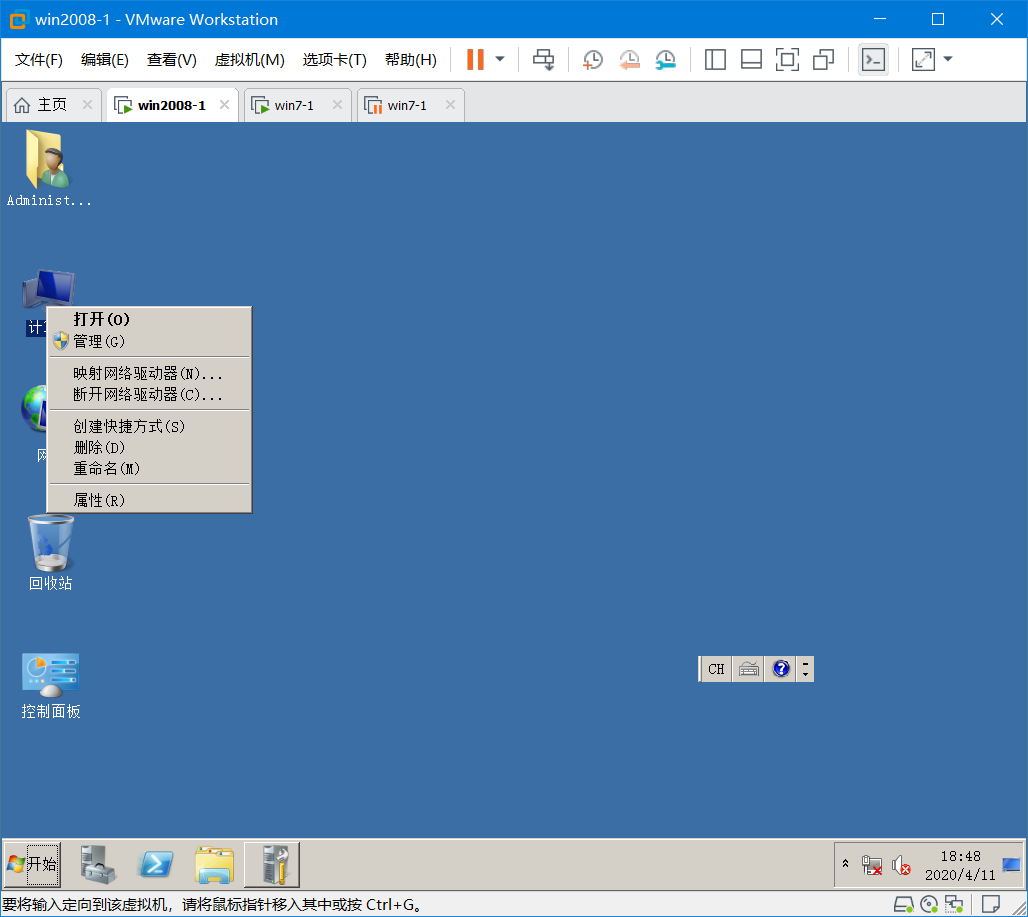Open the 选项卡(T) menu
Screen dimensions: 1028x917
click(334, 60)
